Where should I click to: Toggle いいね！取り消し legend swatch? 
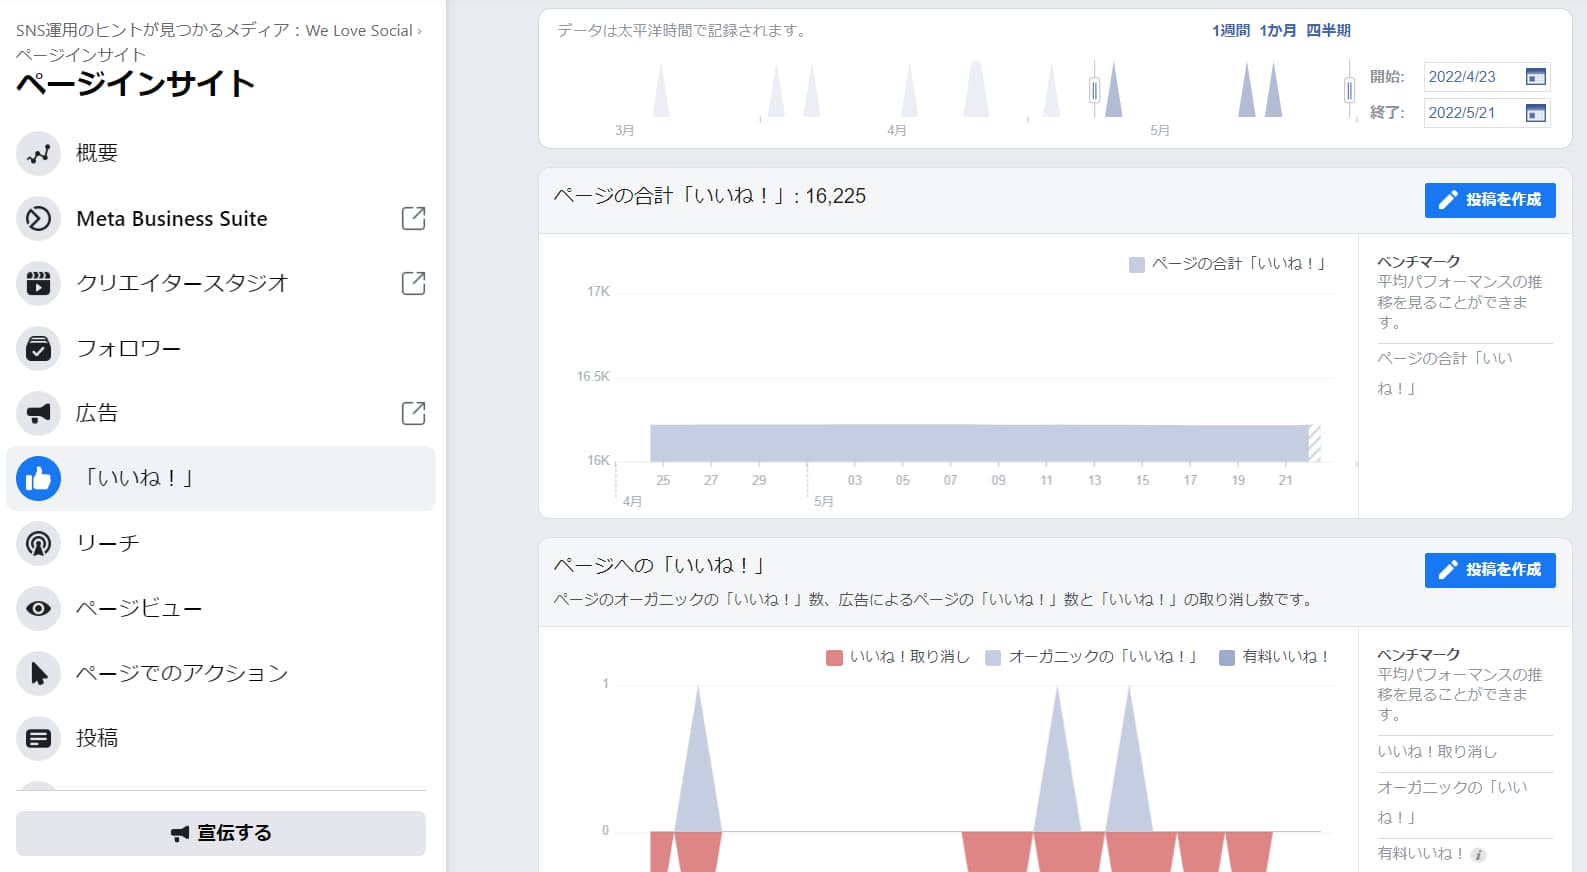coord(834,658)
